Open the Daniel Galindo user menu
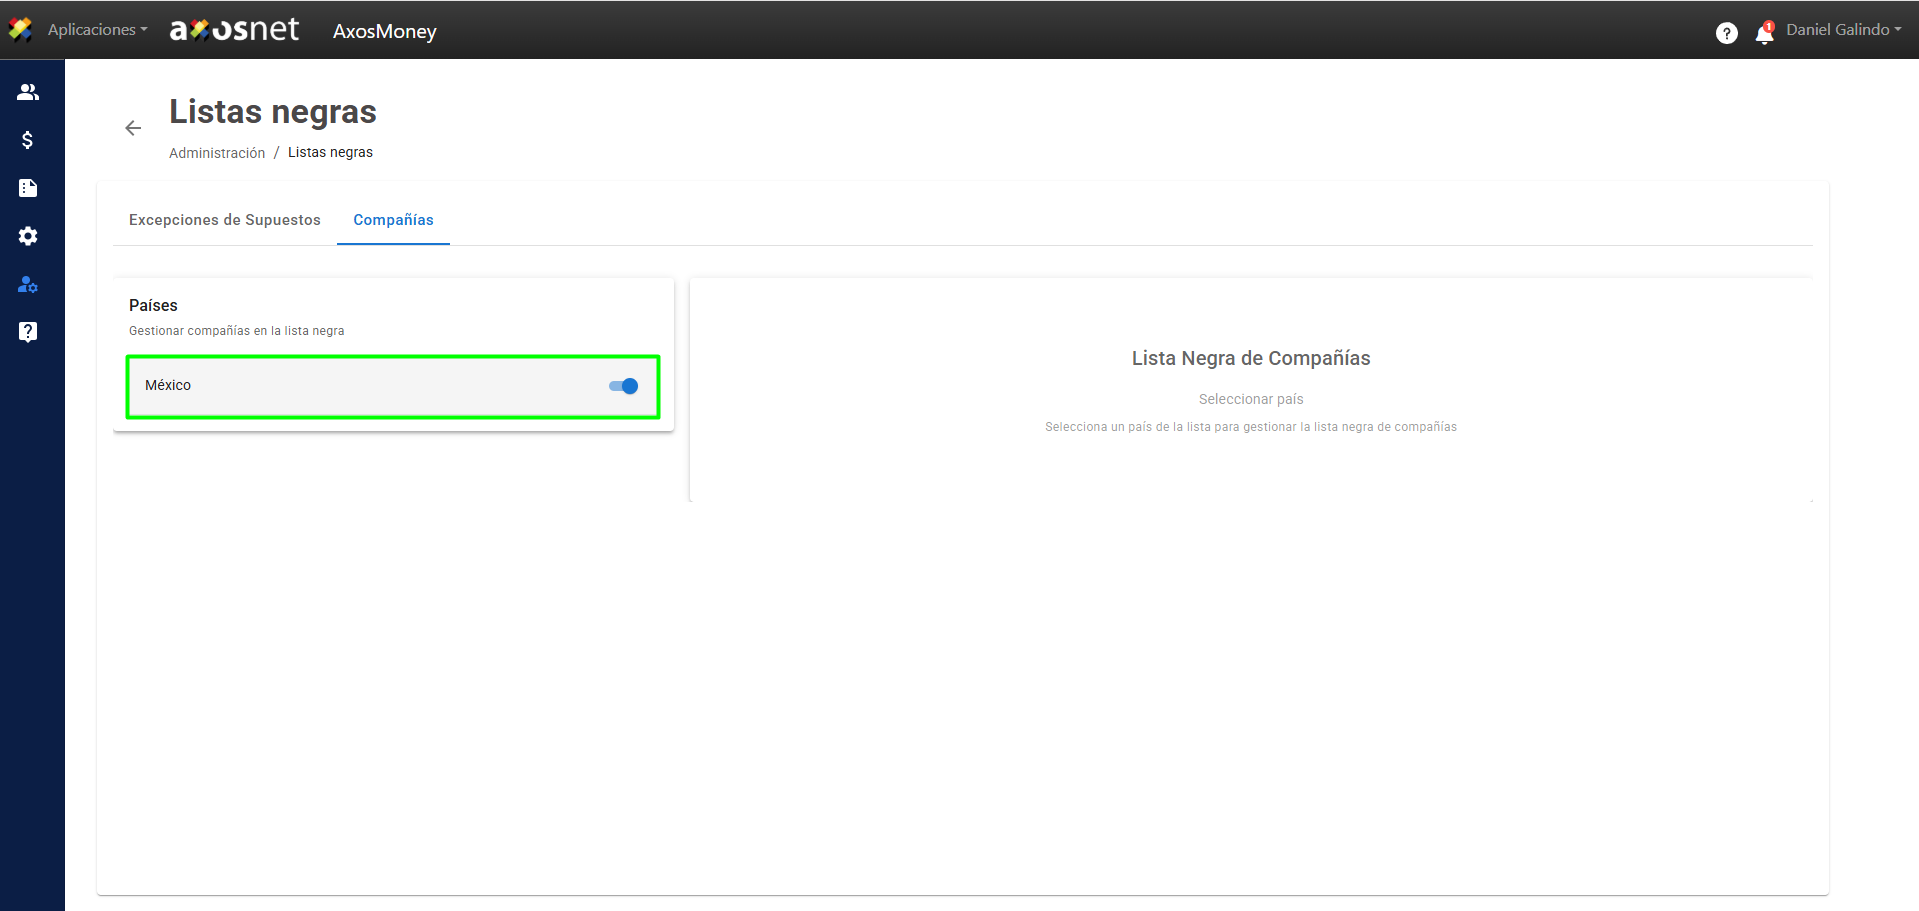This screenshot has width=1919, height=911. click(x=1843, y=30)
